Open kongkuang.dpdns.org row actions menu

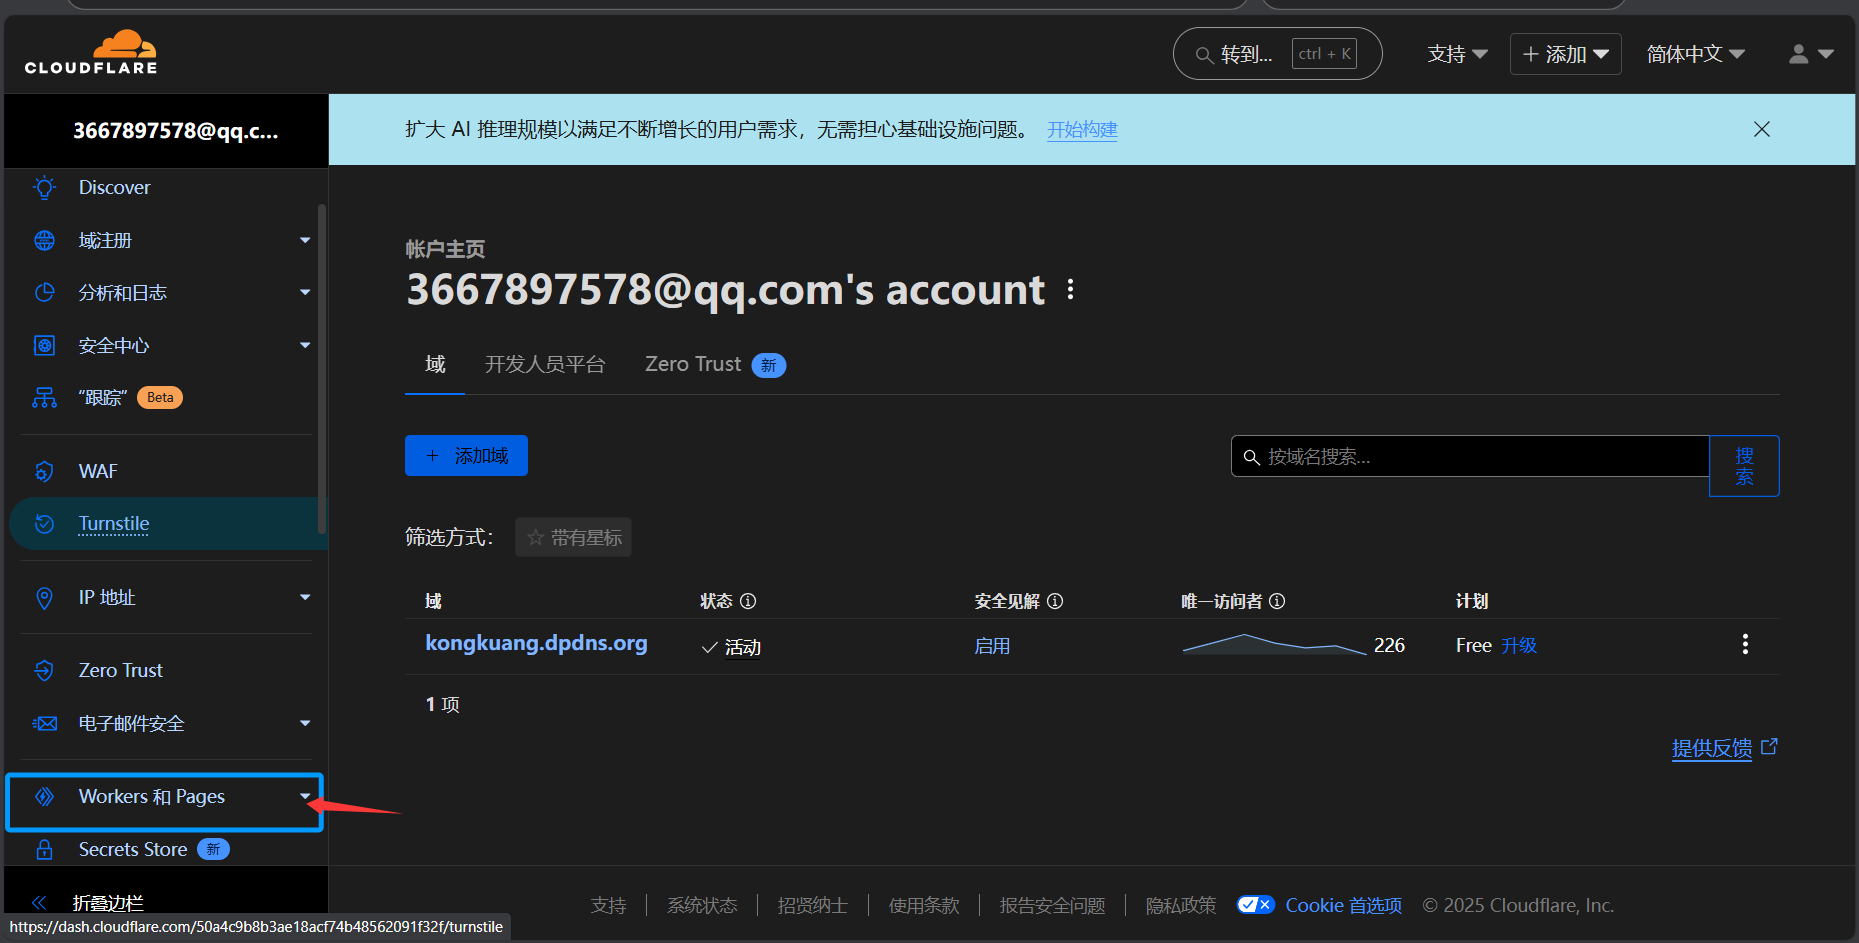1745,645
